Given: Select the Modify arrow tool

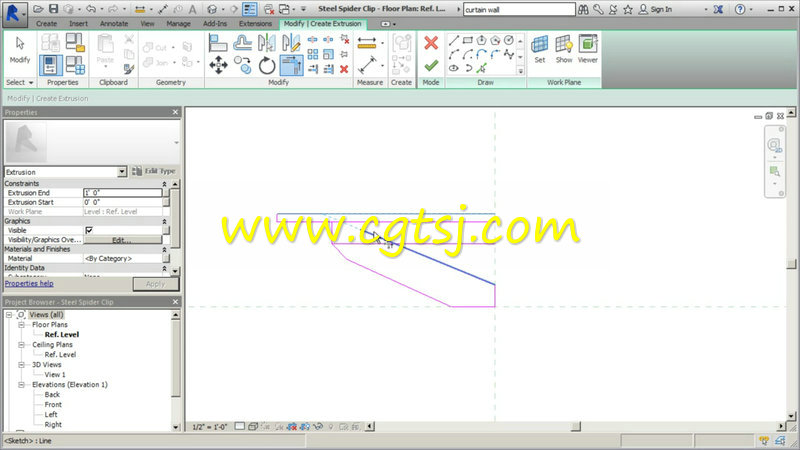Looking at the screenshot, I should [x=20, y=49].
